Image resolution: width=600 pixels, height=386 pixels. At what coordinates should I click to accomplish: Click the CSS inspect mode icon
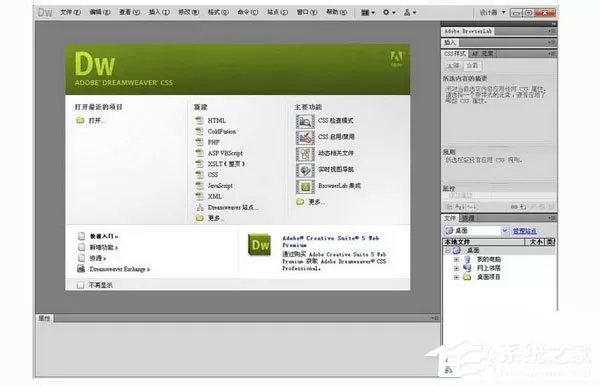pos(305,121)
